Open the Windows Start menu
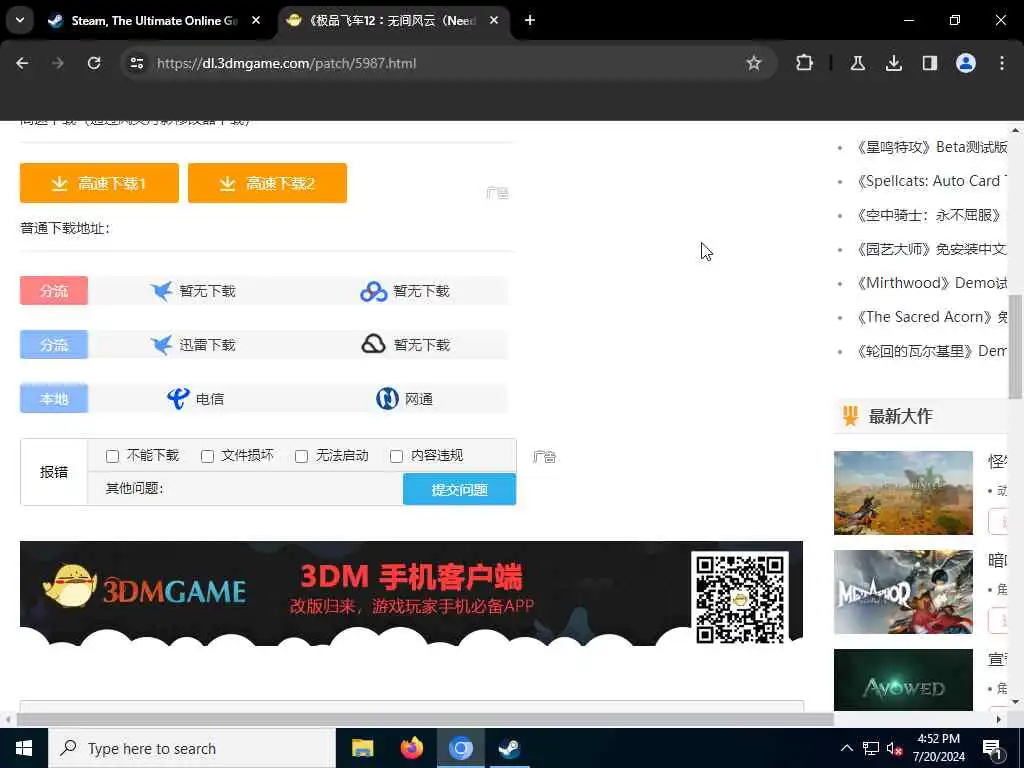1024x768 pixels. (24, 748)
